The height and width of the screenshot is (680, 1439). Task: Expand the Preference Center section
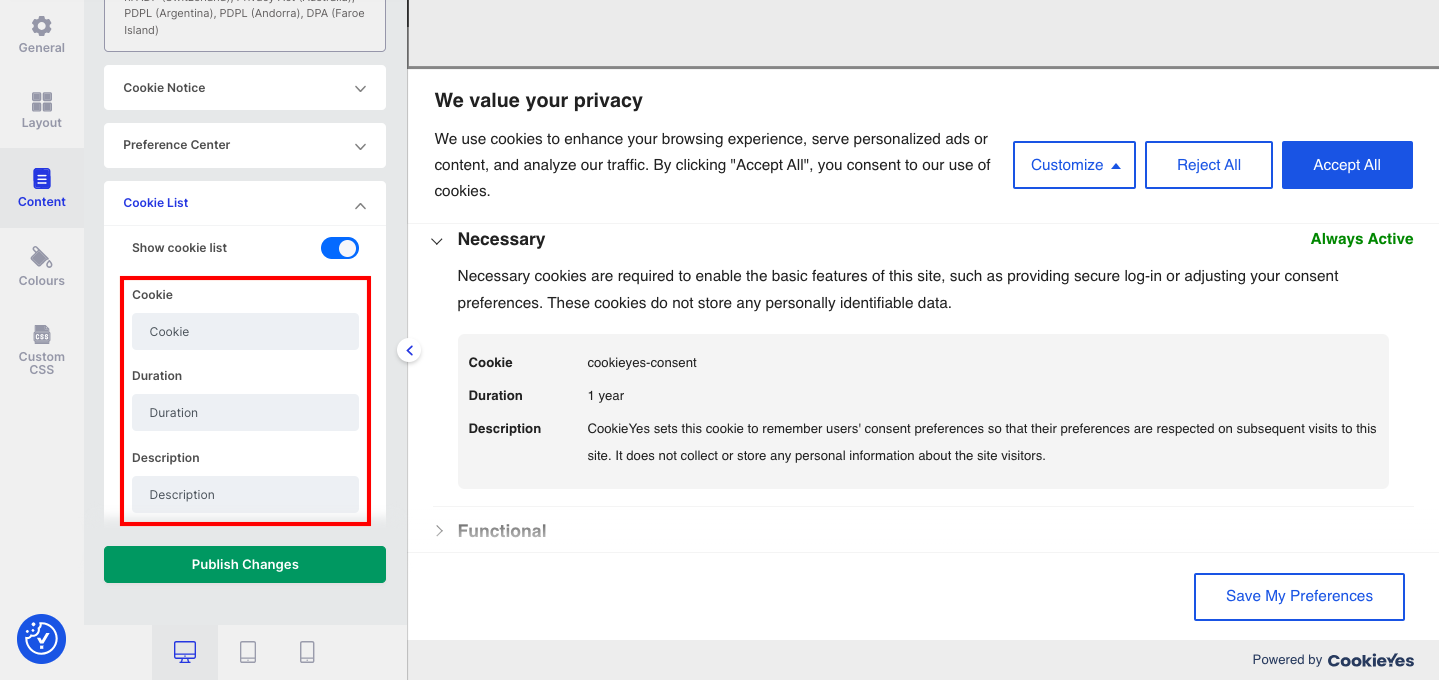[x=245, y=145]
